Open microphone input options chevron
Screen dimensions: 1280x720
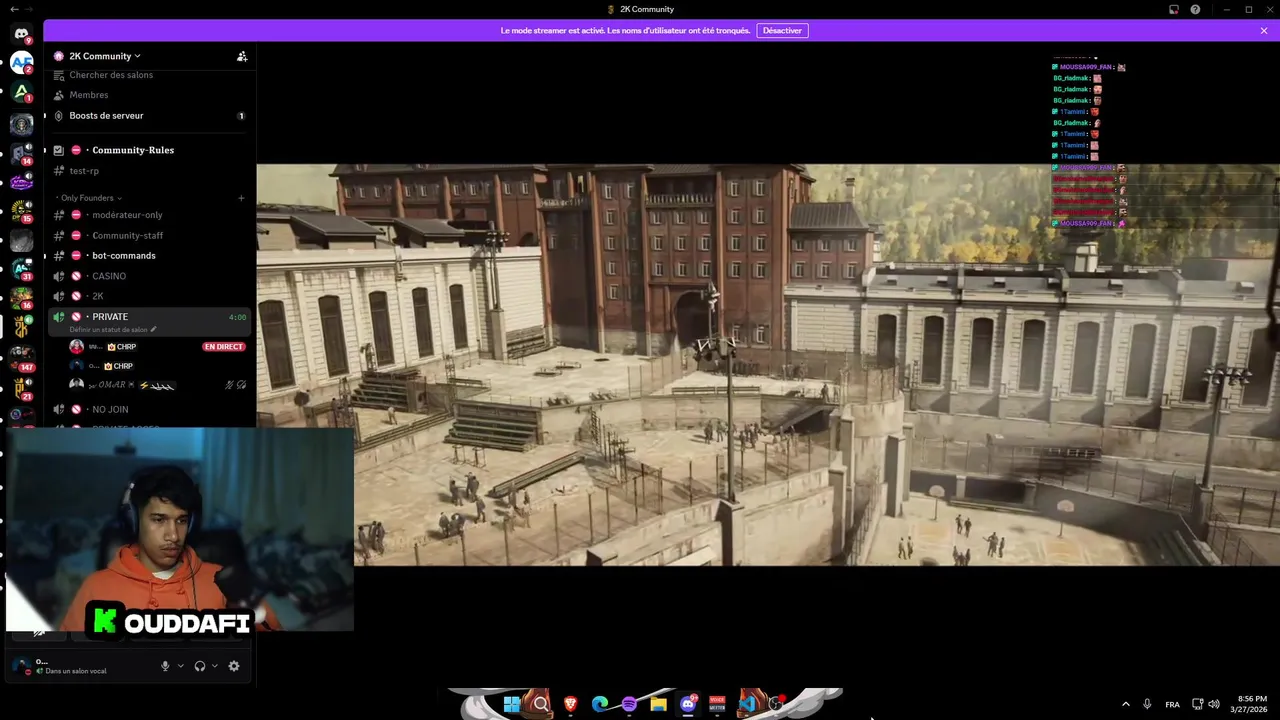[x=181, y=666]
